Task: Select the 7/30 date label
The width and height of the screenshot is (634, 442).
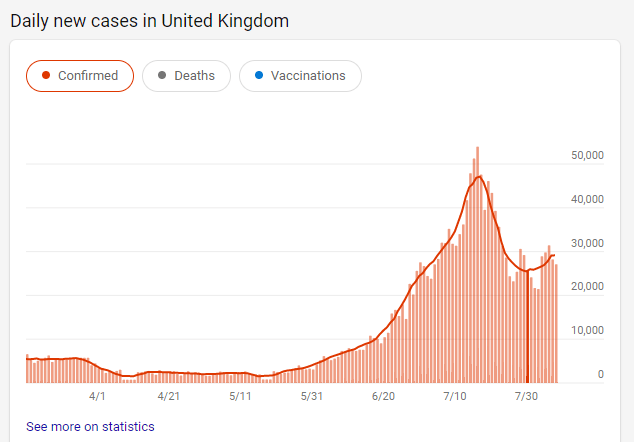Action: tap(527, 397)
